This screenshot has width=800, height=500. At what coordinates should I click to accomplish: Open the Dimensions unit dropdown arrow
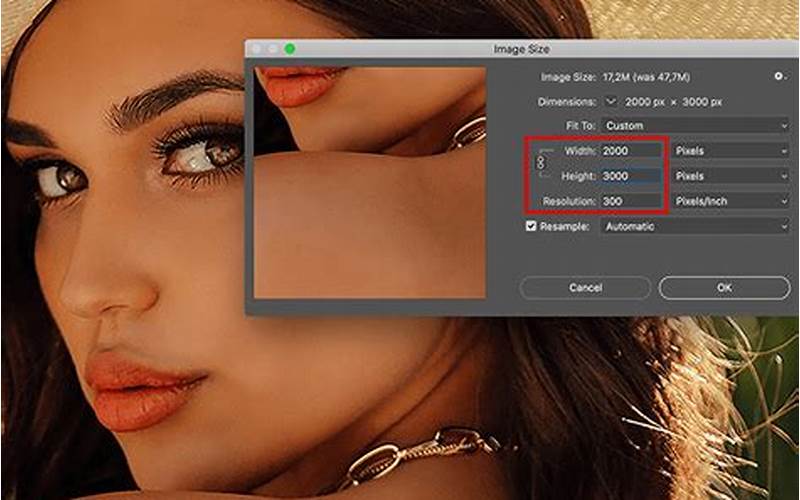coord(611,102)
